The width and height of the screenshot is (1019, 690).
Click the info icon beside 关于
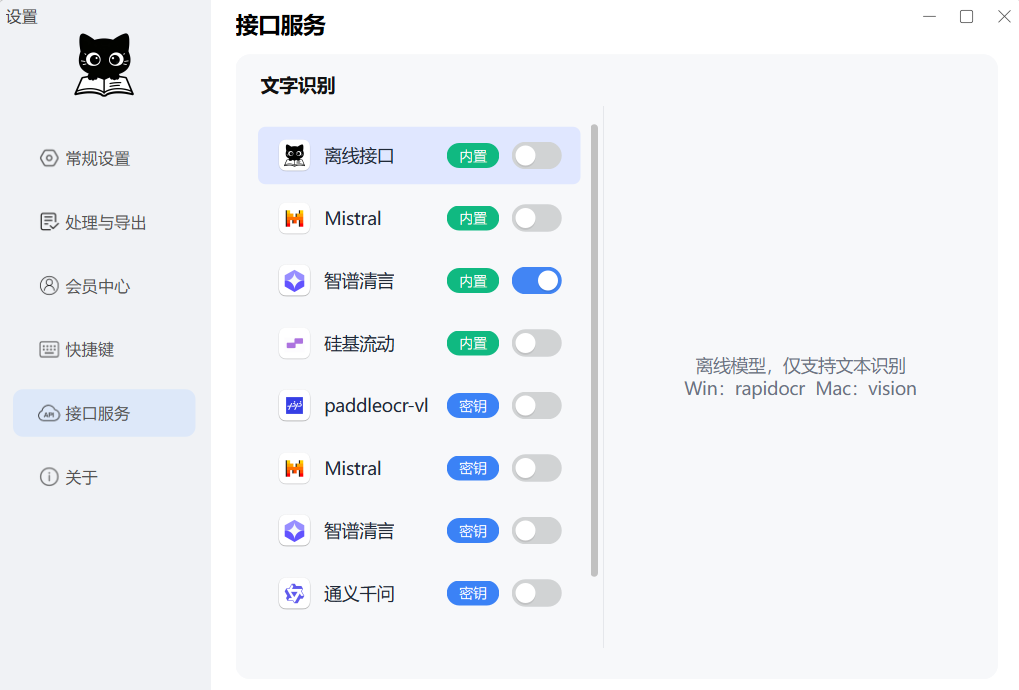(x=49, y=477)
